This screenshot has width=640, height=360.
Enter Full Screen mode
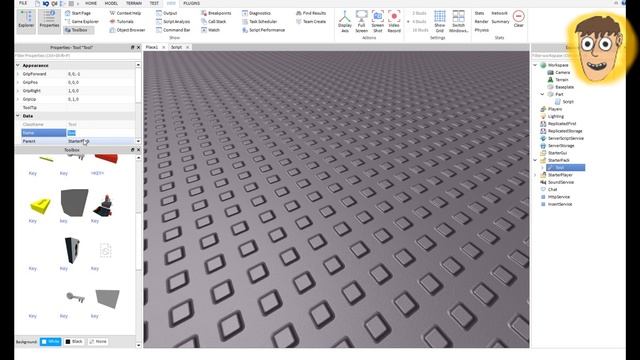361,22
